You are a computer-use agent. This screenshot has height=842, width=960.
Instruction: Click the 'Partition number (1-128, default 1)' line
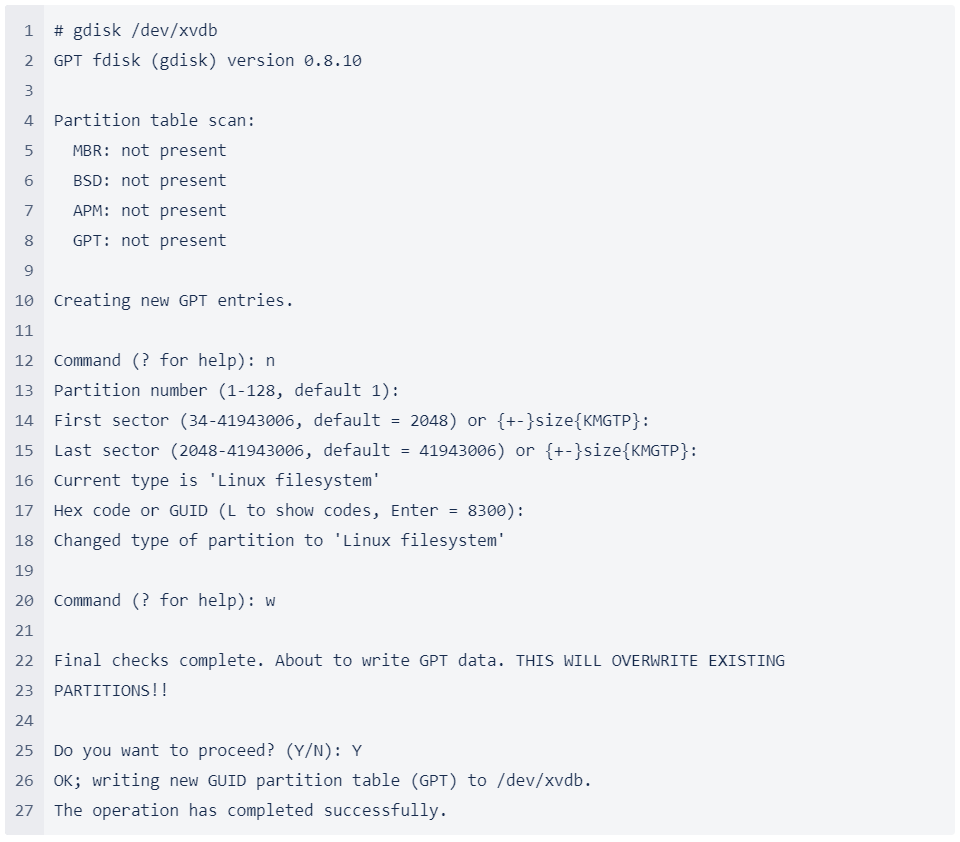(226, 390)
